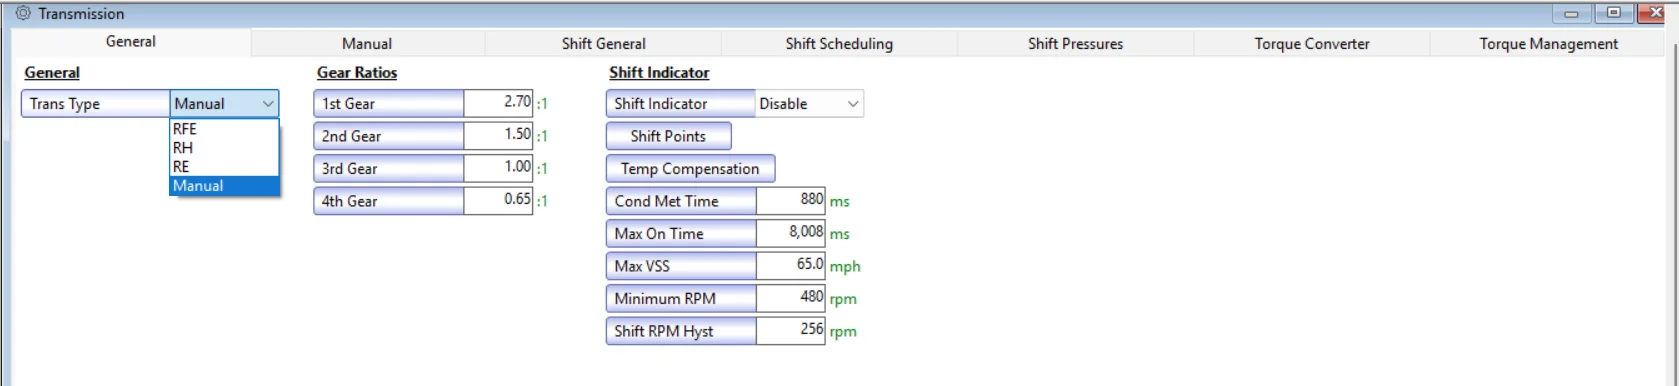Click the Cond Met Time value field
The image size is (1679, 386).
[790, 200]
